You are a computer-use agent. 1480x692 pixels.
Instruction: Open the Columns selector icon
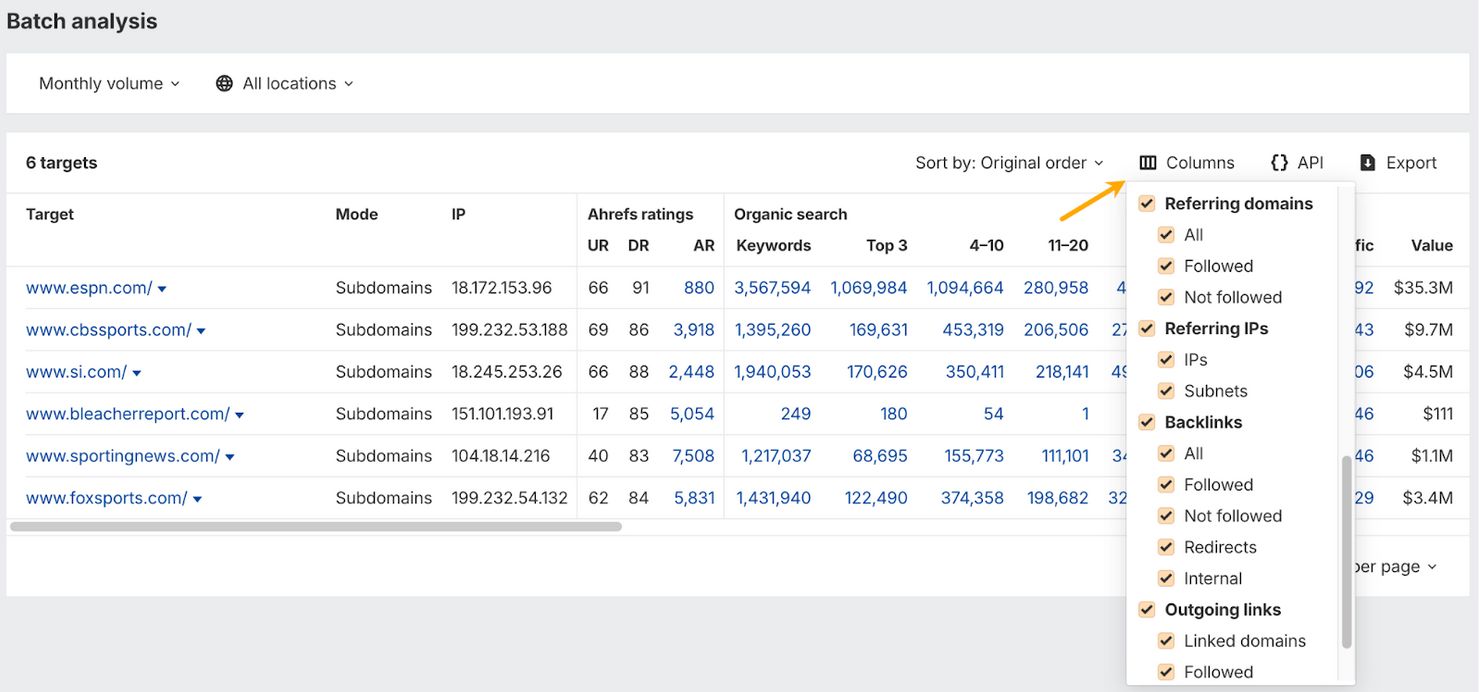pyautogui.click(x=1148, y=163)
